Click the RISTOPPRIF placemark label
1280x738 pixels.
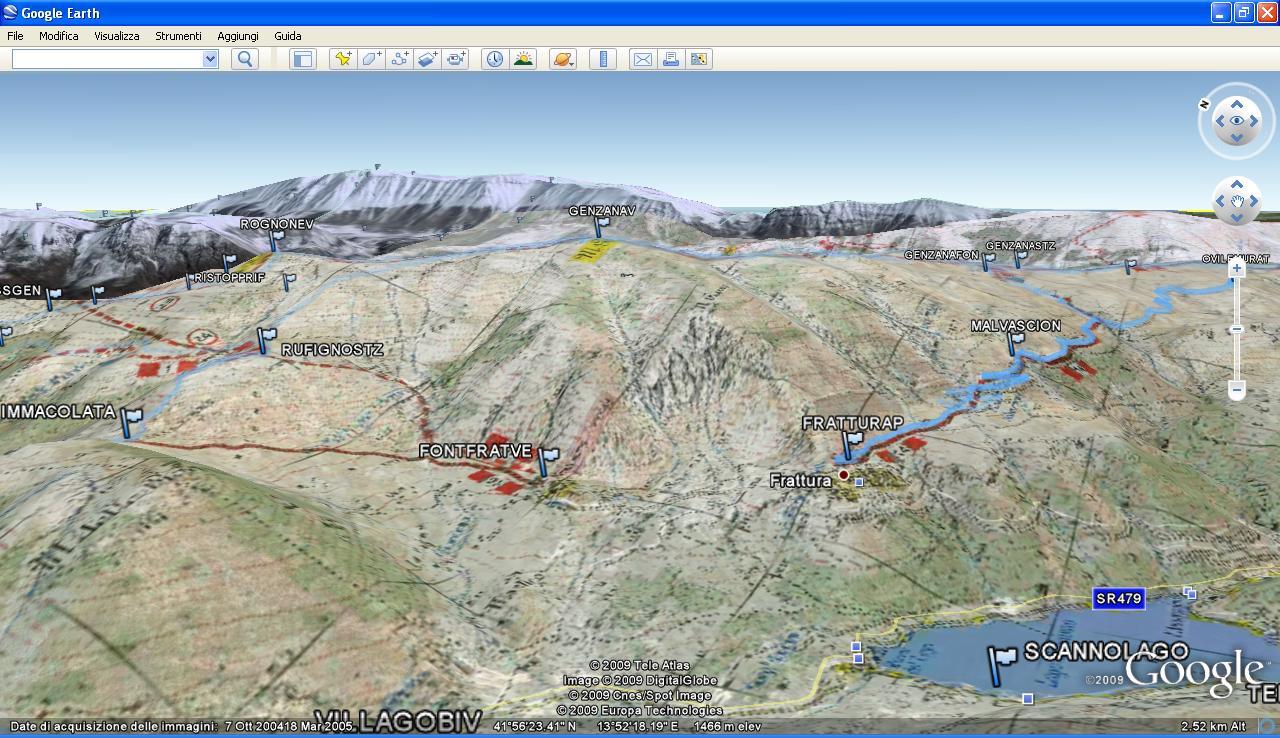pyautogui.click(x=229, y=277)
